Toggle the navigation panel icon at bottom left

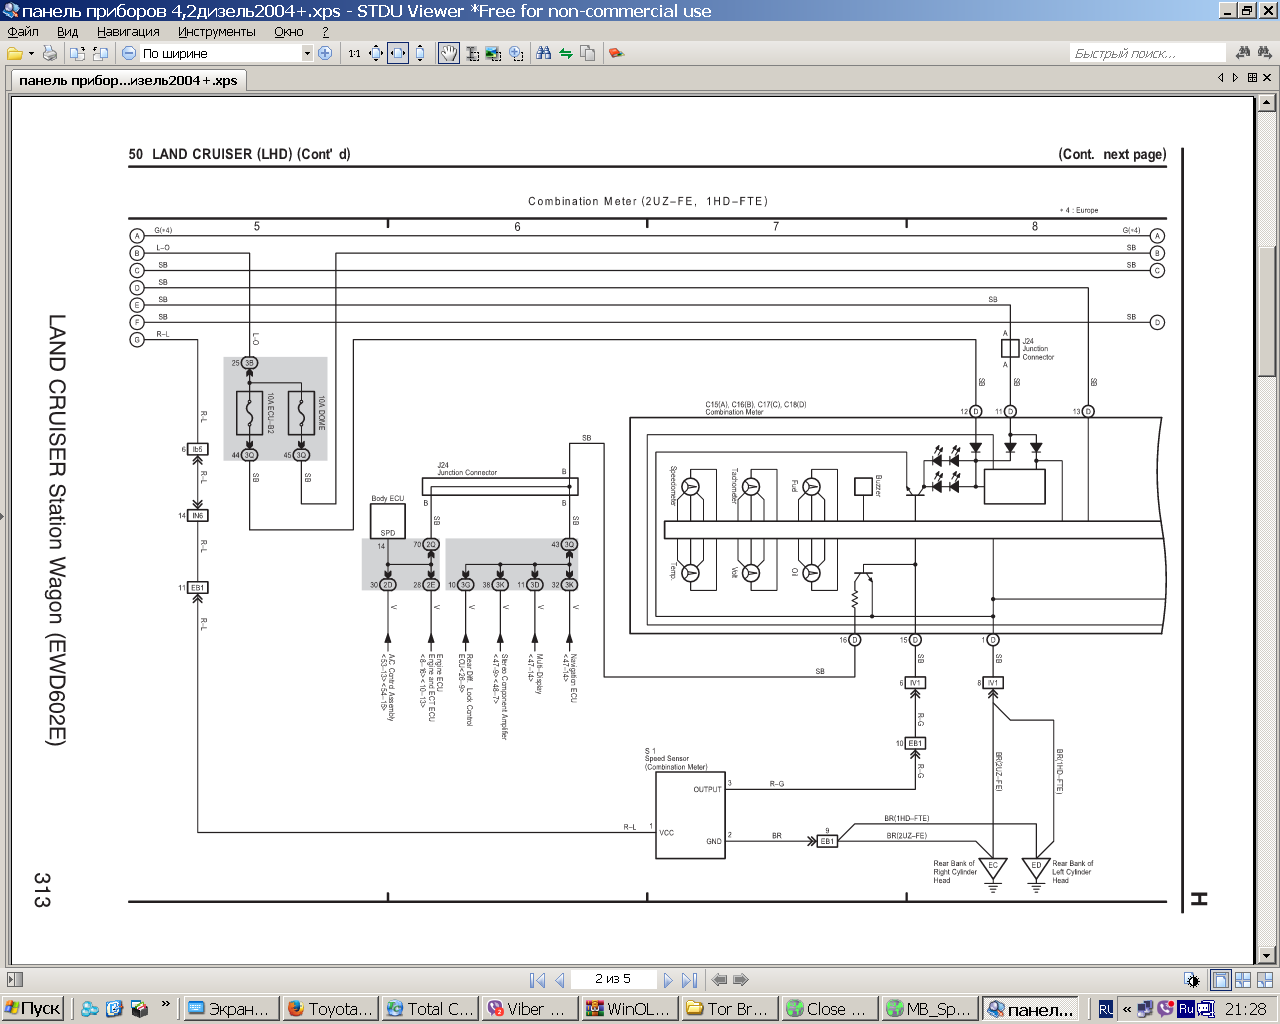(15, 980)
